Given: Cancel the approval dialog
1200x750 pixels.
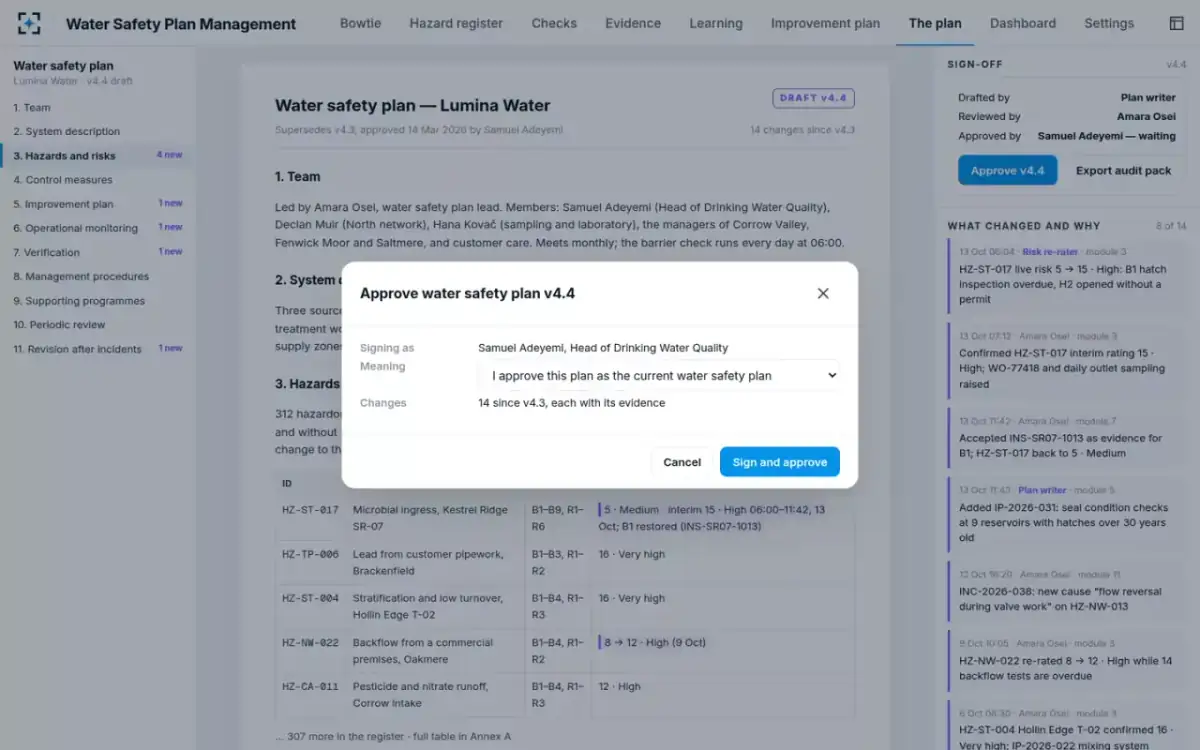Looking at the screenshot, I should (682, 462).
